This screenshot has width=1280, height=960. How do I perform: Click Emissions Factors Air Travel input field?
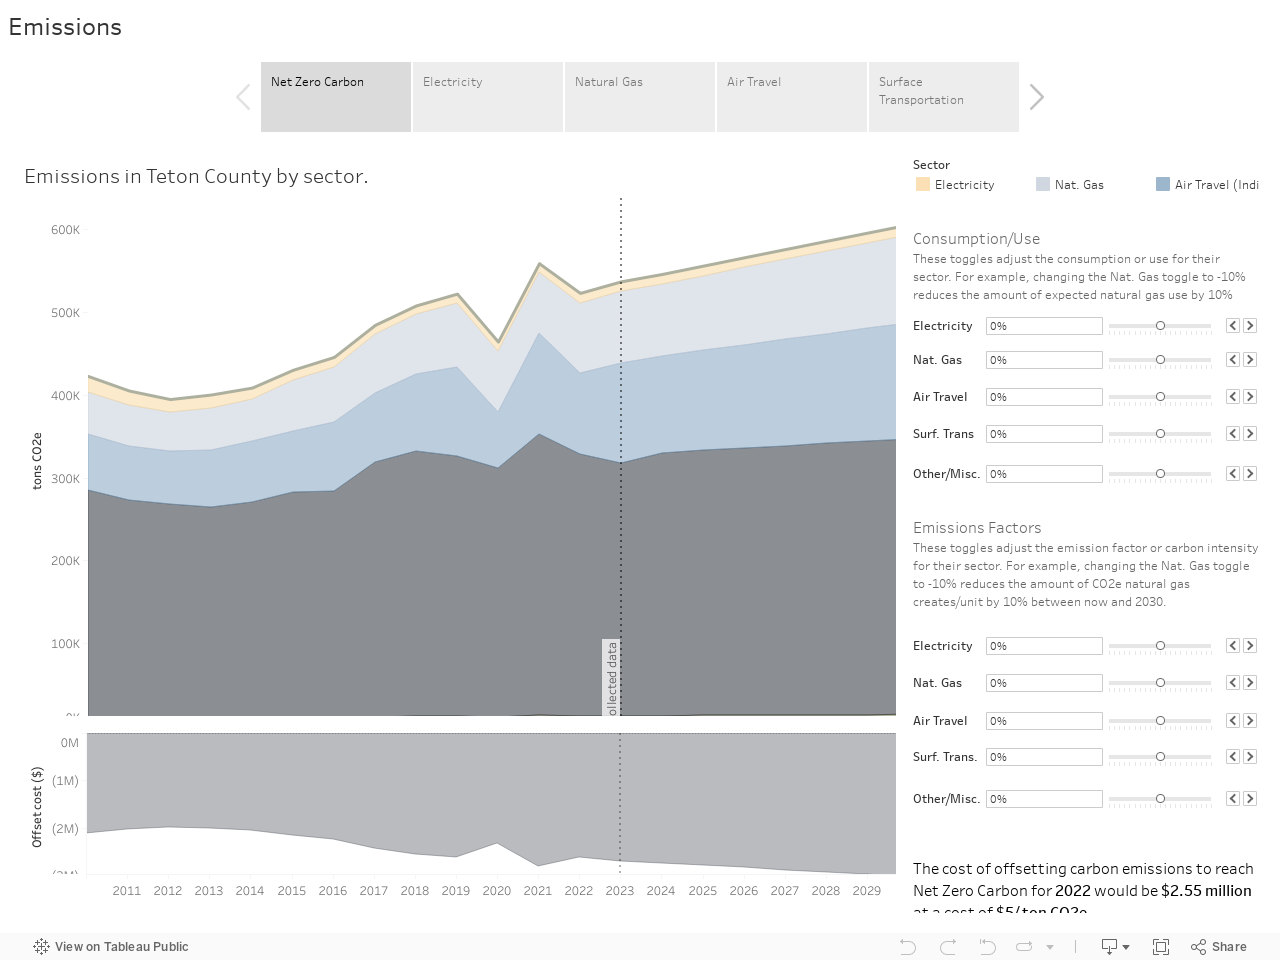point(1044,721)
